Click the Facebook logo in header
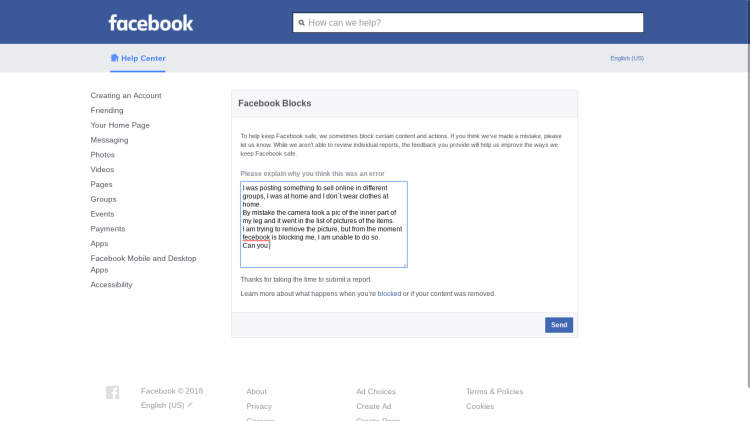The image size is (750, 421). coord(151,22)
